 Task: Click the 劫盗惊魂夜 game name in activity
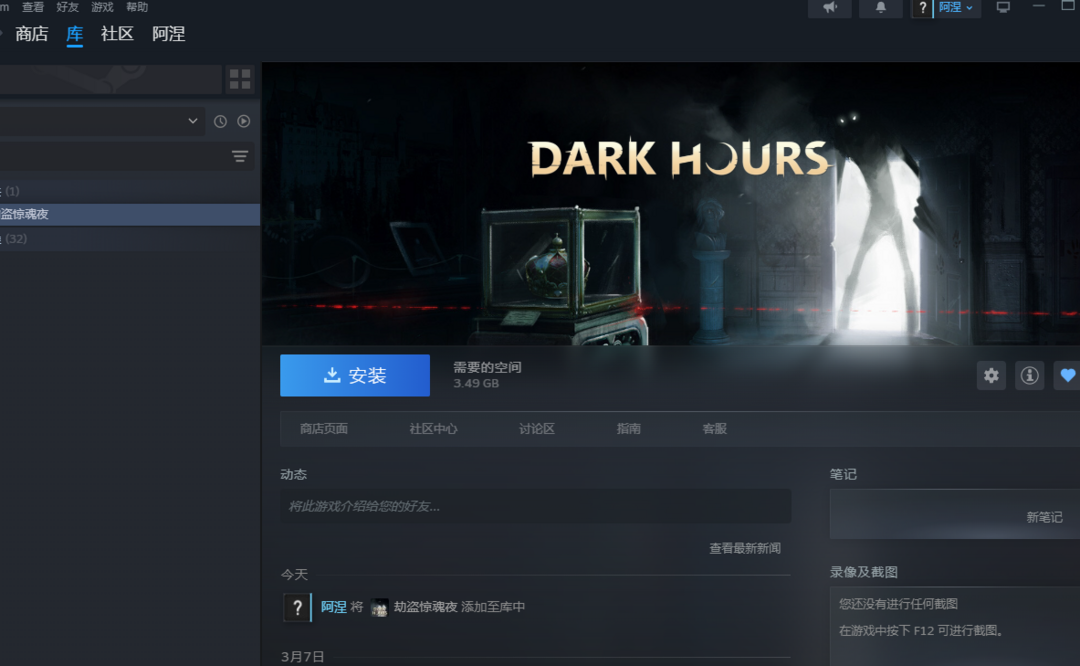tap(426, 607)
